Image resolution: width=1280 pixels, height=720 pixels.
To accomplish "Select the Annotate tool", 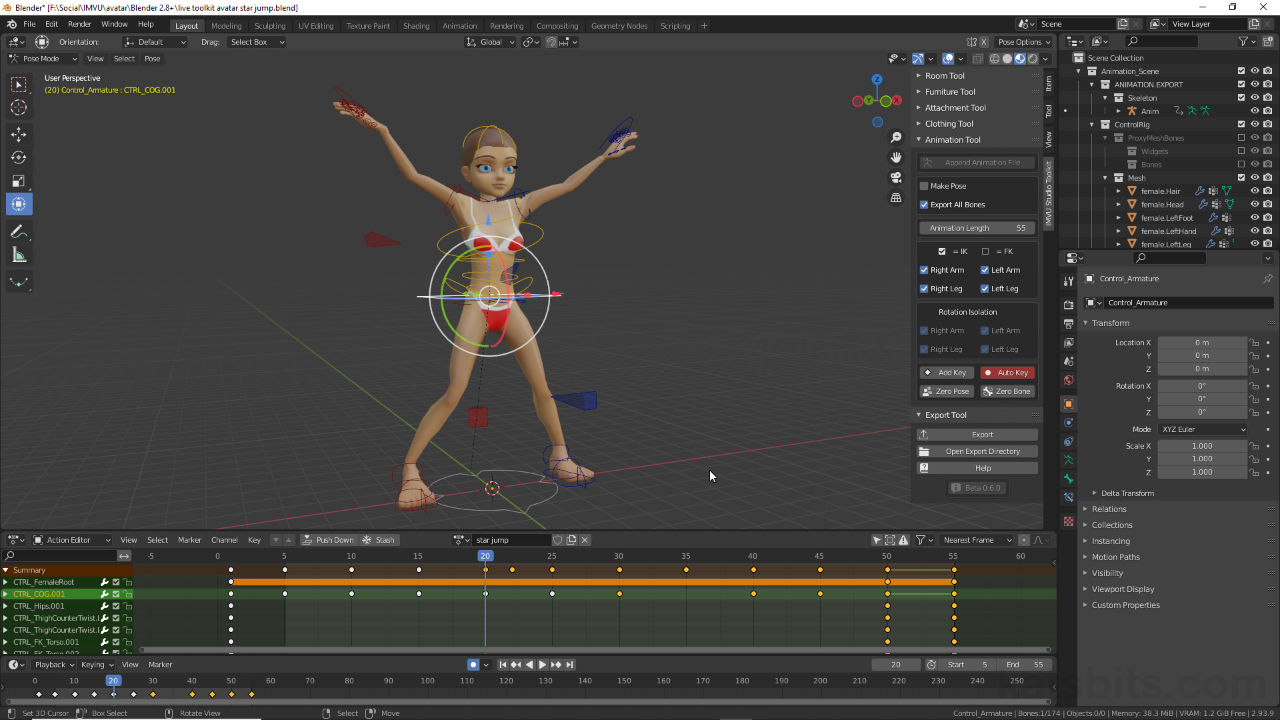I will [x=19, y=231].
